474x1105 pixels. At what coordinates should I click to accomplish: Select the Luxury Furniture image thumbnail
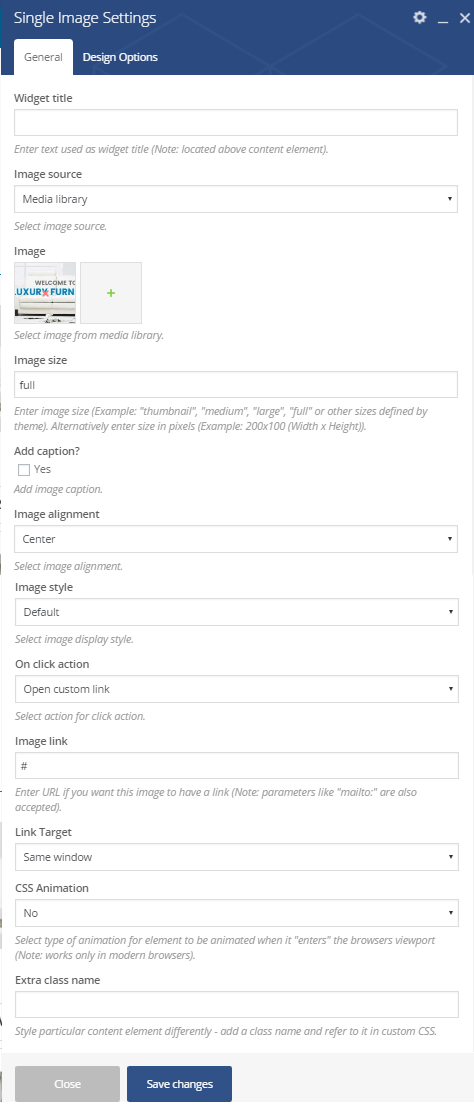tap(45, 292)
